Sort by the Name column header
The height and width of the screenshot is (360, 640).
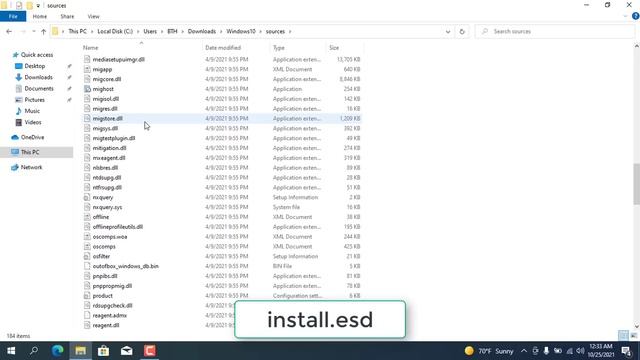pyautogui.click(x=91, y=48)
